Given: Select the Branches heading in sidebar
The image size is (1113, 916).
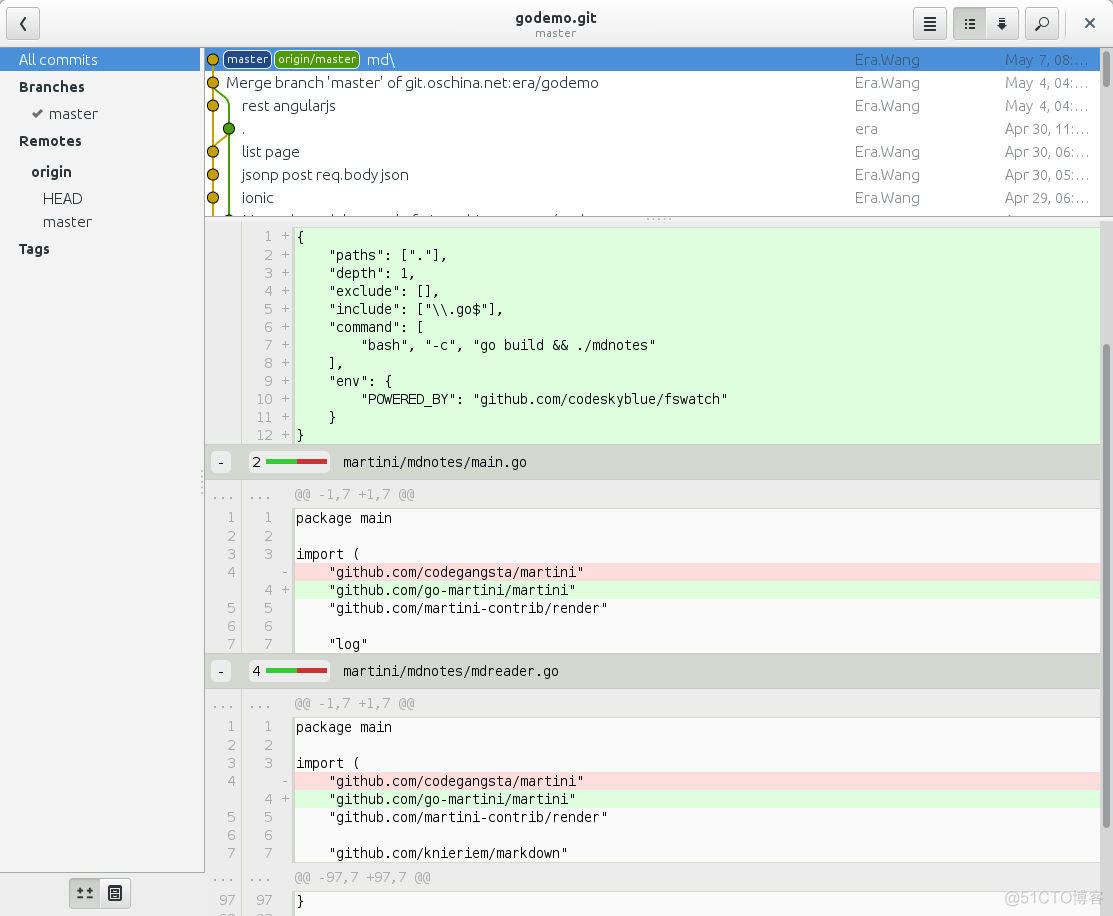Looking at the screenshot, I should [52, 87].
